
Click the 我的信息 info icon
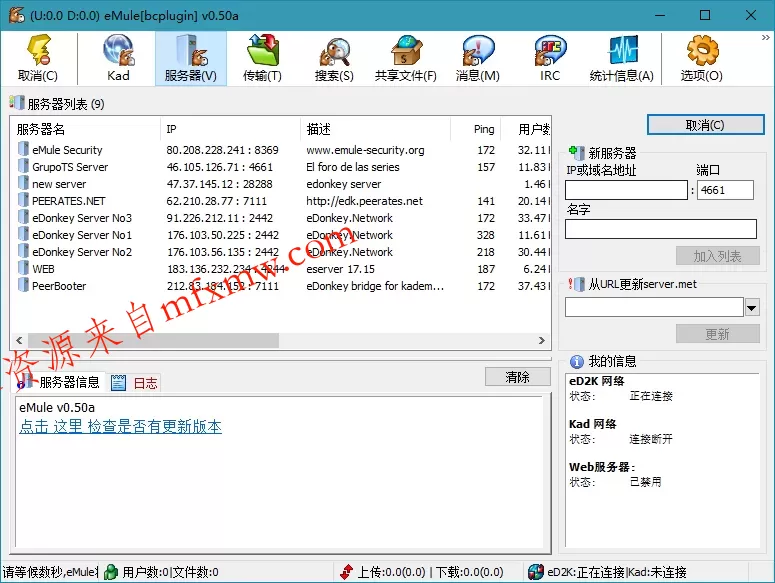[576, 362]
